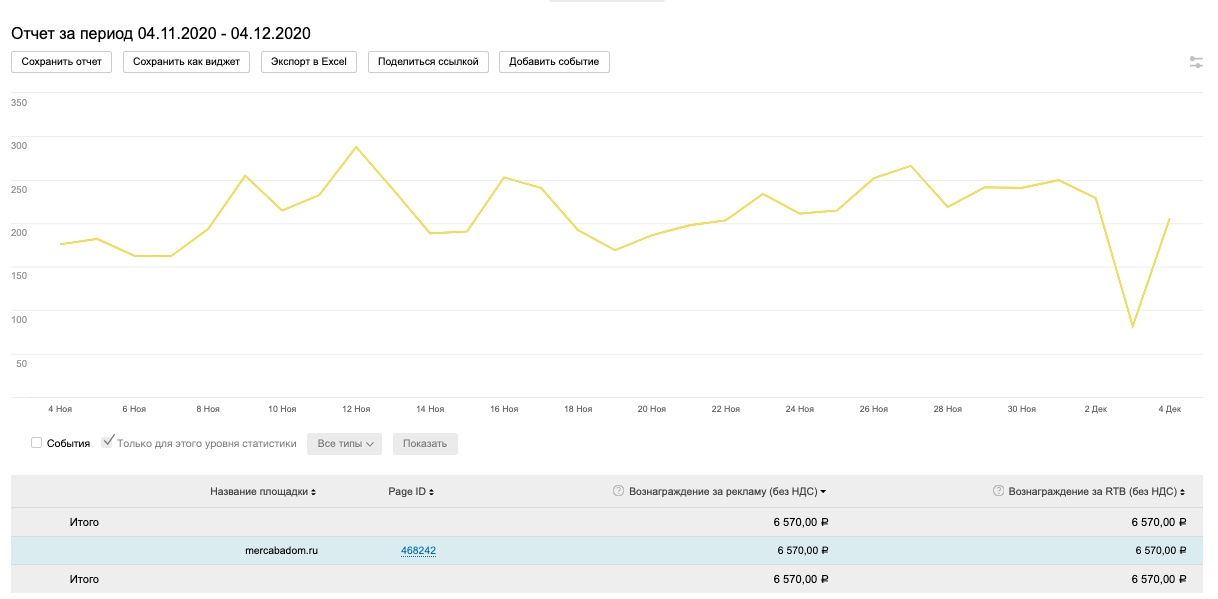Click help icon beside Вознаграждение за рекламу
The height and width of the screenshot is (599, 1218).
coord(618,491)
